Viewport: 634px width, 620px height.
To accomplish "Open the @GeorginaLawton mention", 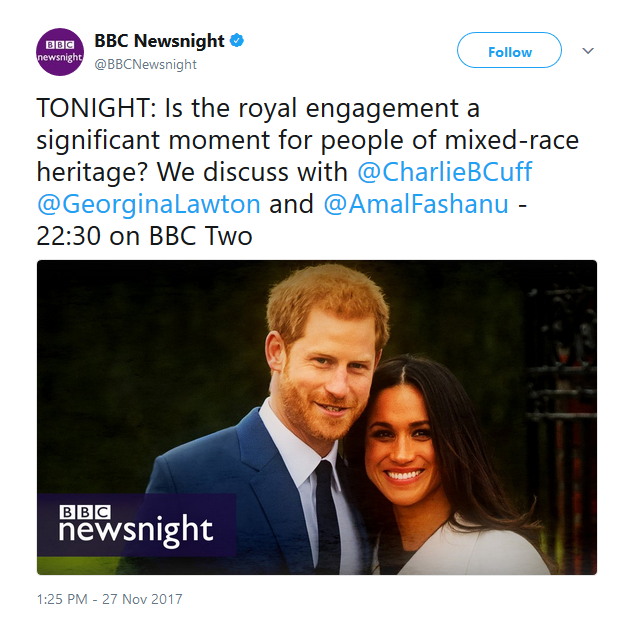I will click(x=149, y=204).
